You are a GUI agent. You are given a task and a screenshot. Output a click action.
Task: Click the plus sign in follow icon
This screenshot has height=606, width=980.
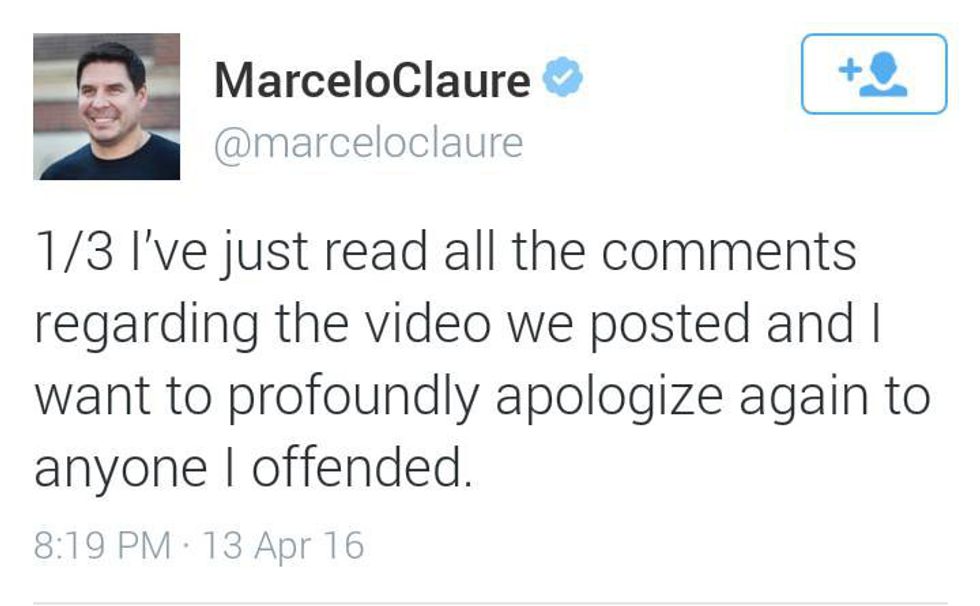coord(849,69)
